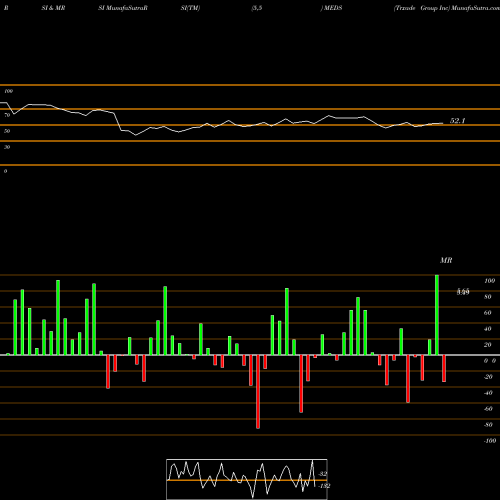Image resolution: width=500 pixels, height=500 pixels.
Task: Click the MR axis label -40
Action: click(488, 393)
